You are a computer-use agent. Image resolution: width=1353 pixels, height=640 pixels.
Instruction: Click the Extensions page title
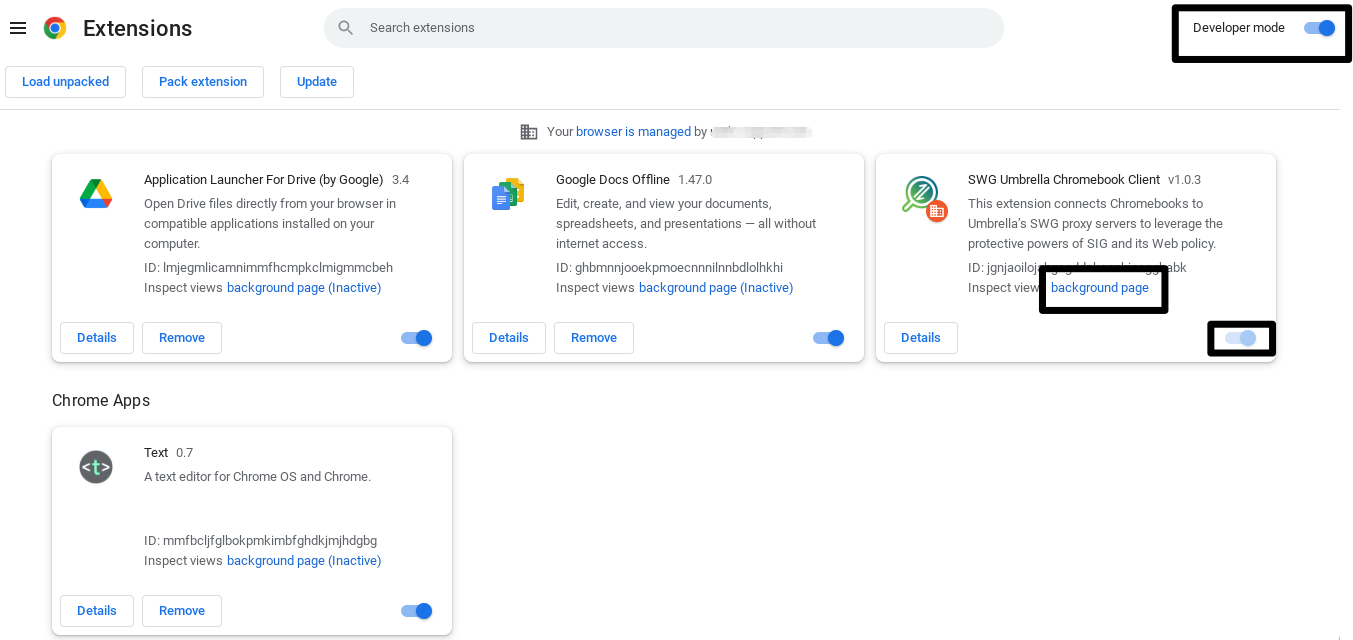point(138,28)
